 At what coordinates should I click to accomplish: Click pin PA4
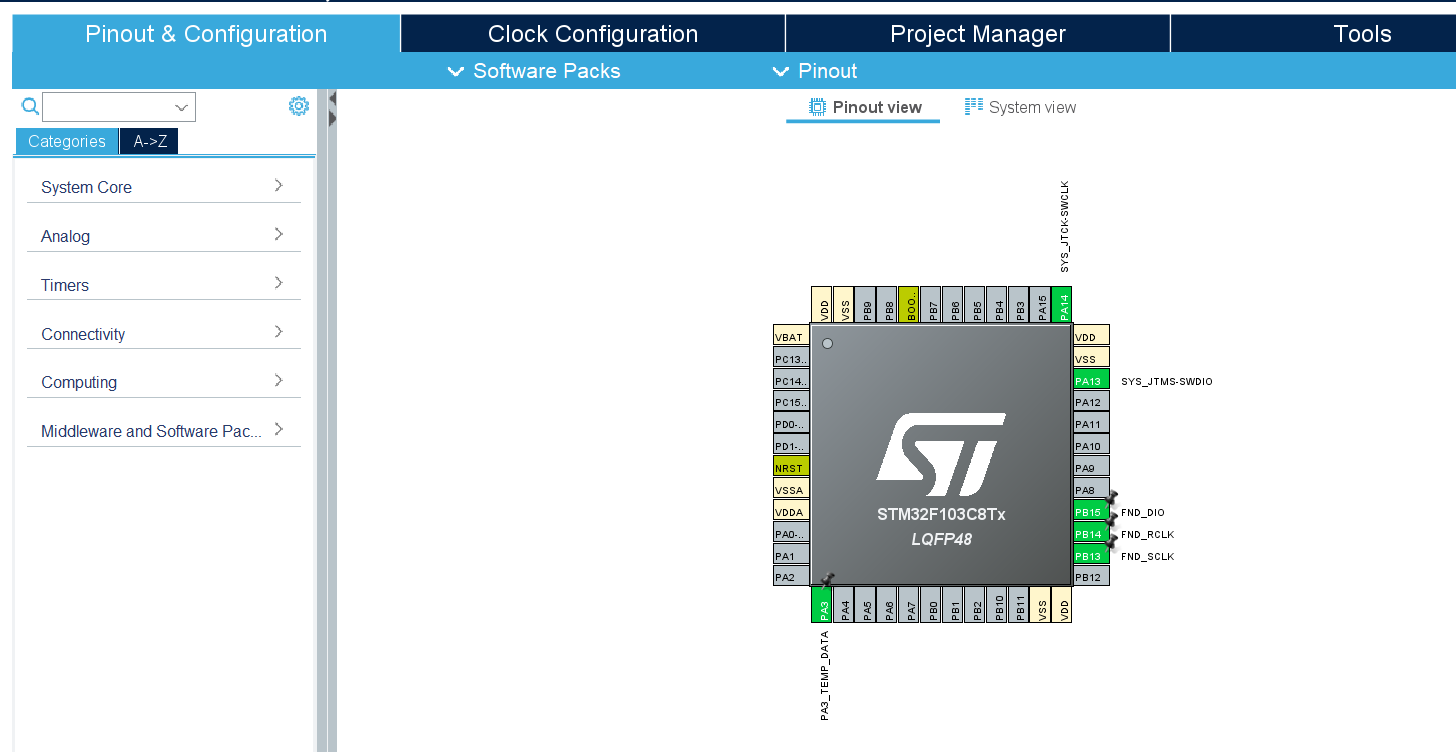(x=844, y=605)
